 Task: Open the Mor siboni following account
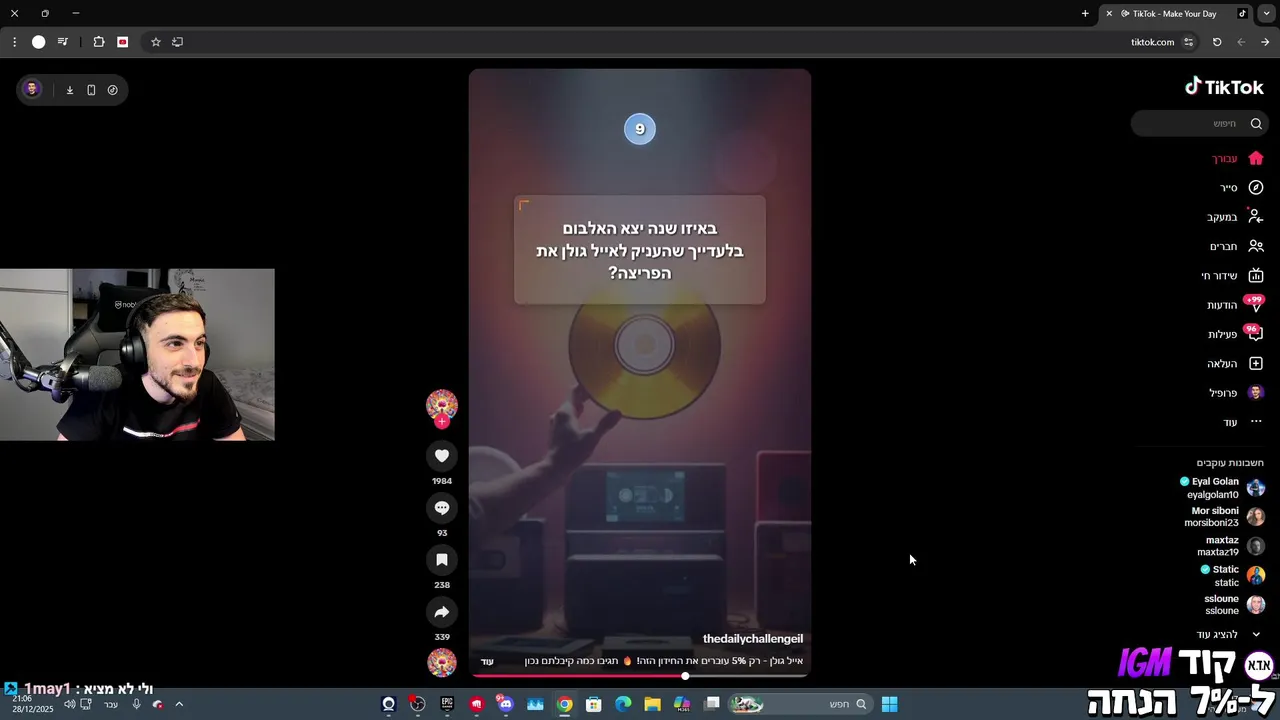tap(1225, 516)
